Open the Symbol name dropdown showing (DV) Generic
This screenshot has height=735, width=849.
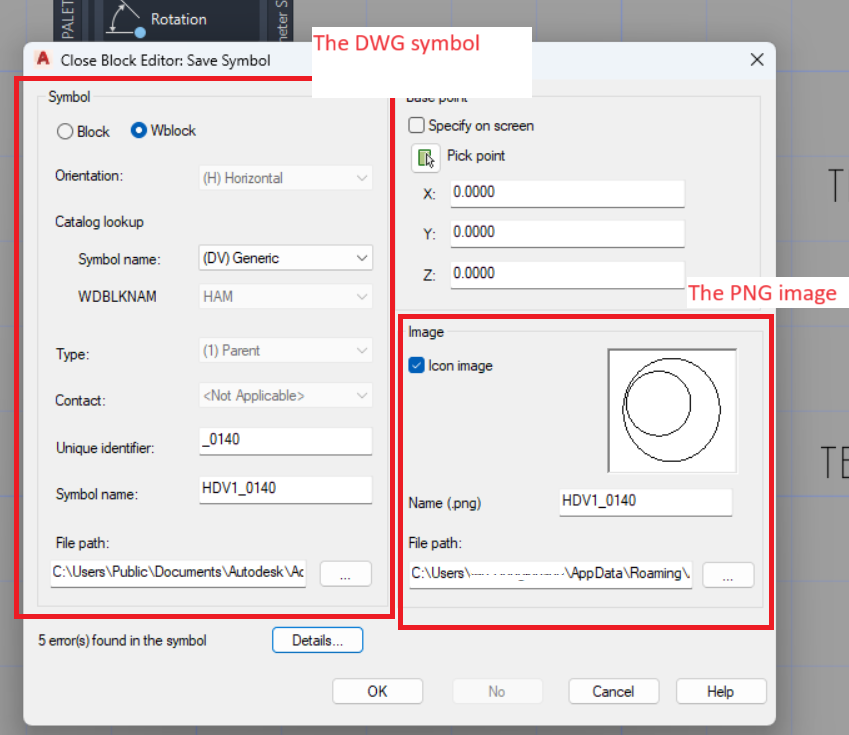285,258
